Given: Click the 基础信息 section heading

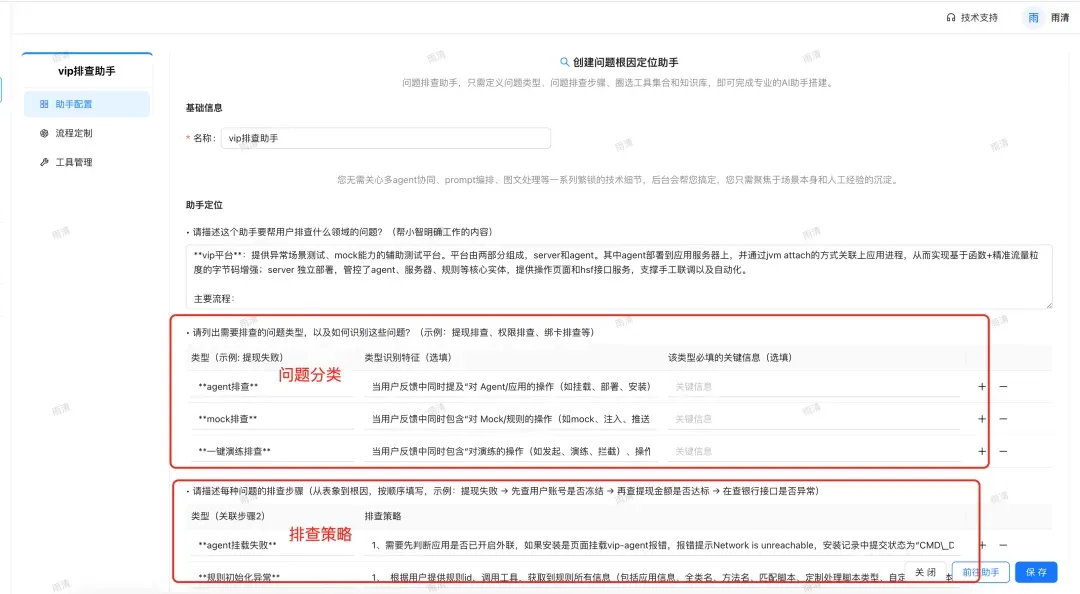Looking at the screenshot, I should pos(204,107).
